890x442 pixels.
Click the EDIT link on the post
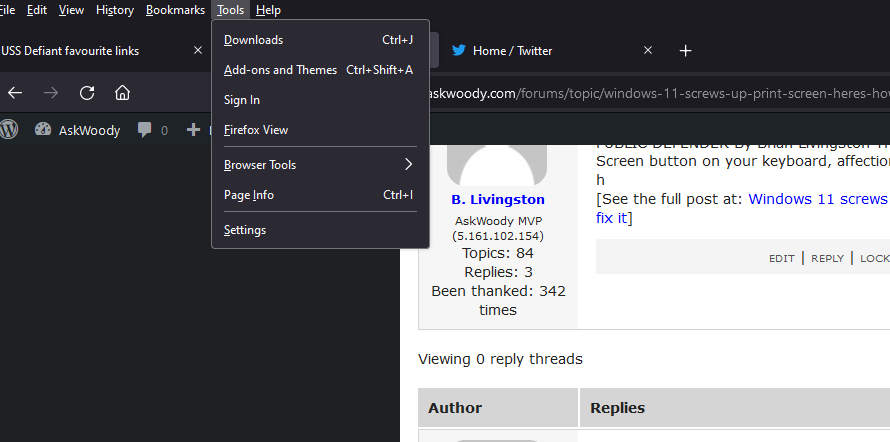[x=781, y=258]
